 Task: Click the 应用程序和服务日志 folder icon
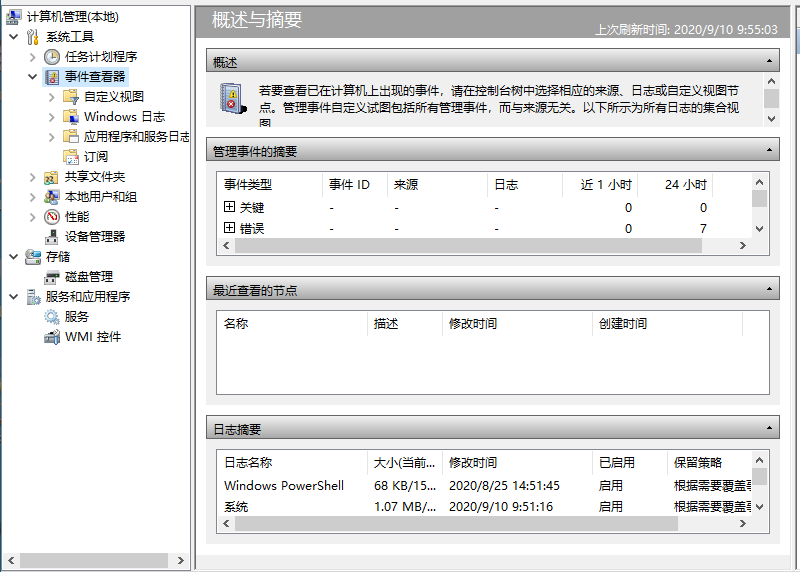tap(71, 137)
